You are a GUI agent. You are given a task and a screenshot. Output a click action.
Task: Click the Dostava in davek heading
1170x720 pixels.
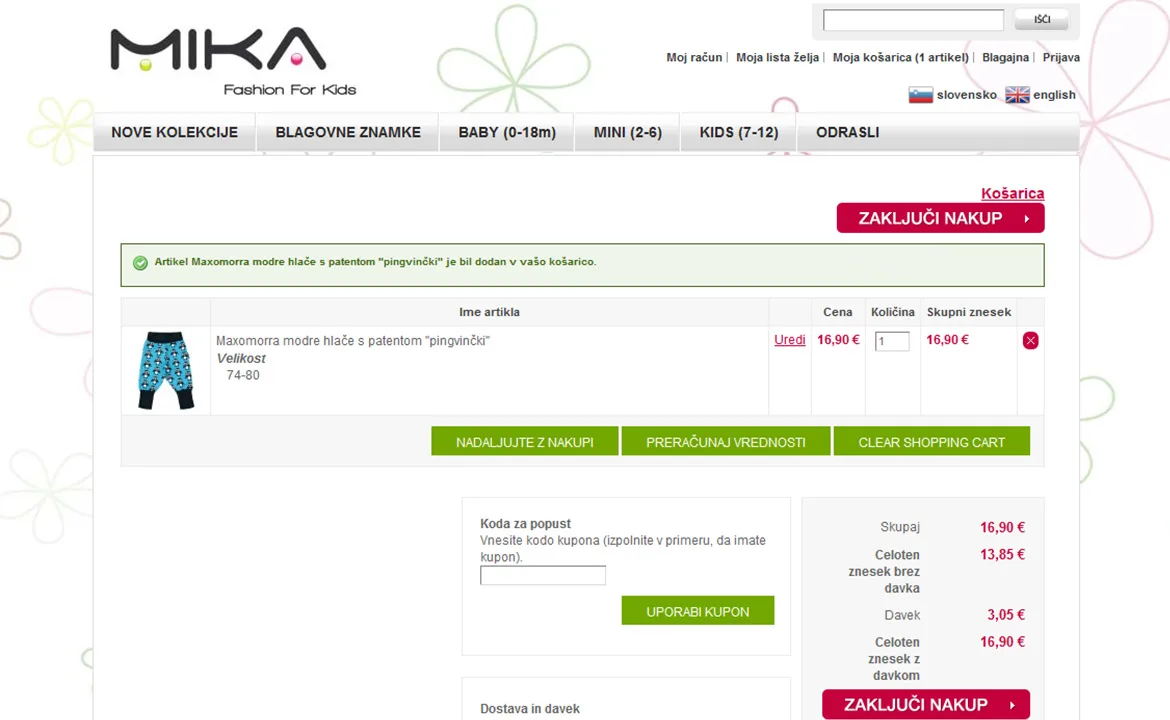530,709
